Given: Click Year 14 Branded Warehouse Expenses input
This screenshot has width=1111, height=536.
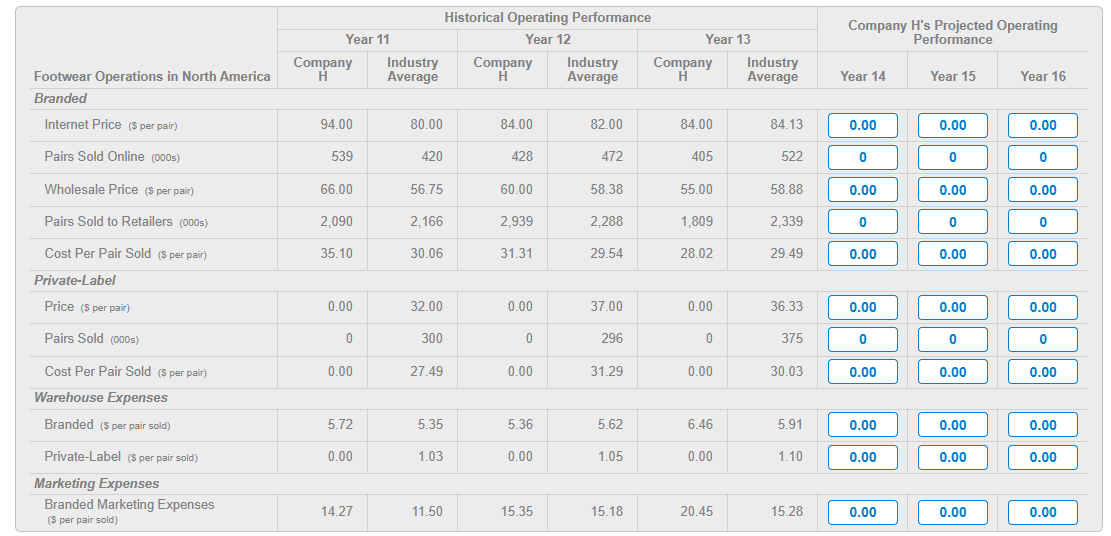Looking at the screenshot, I should click(x=862, y=425).
